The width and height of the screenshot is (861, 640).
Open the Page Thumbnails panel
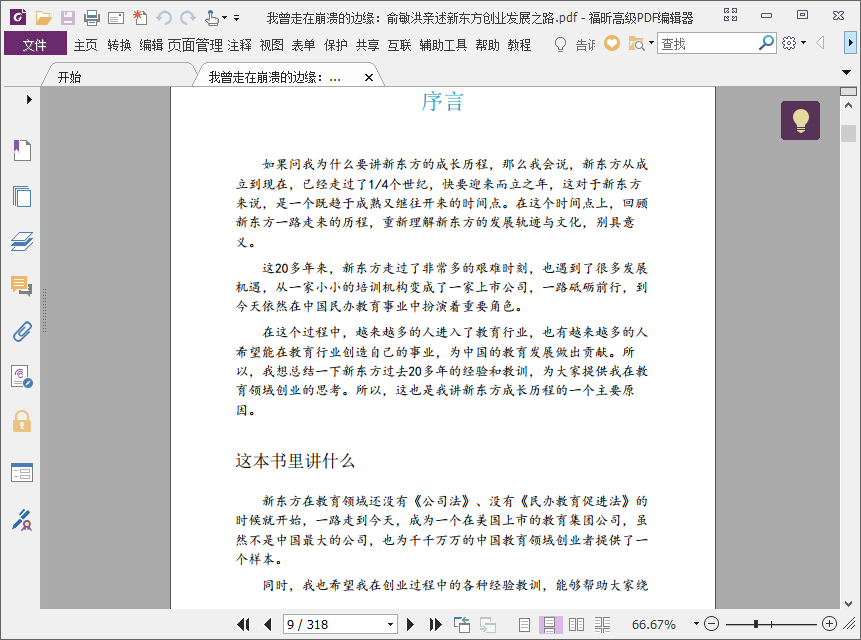(22, 196)
